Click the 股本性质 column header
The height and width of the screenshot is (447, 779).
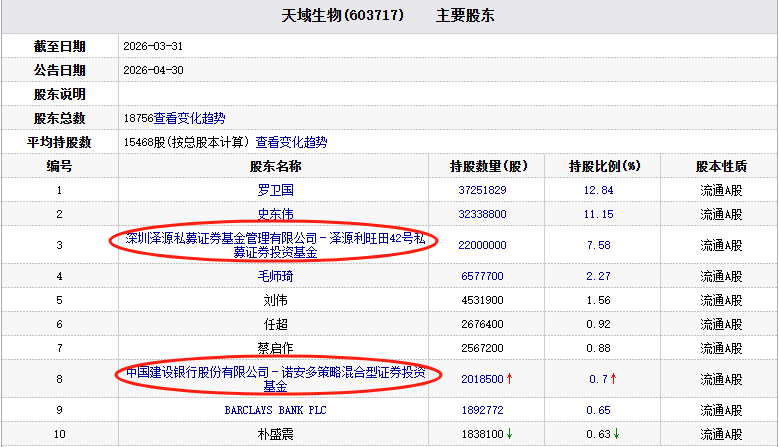(x=721, y=166)
